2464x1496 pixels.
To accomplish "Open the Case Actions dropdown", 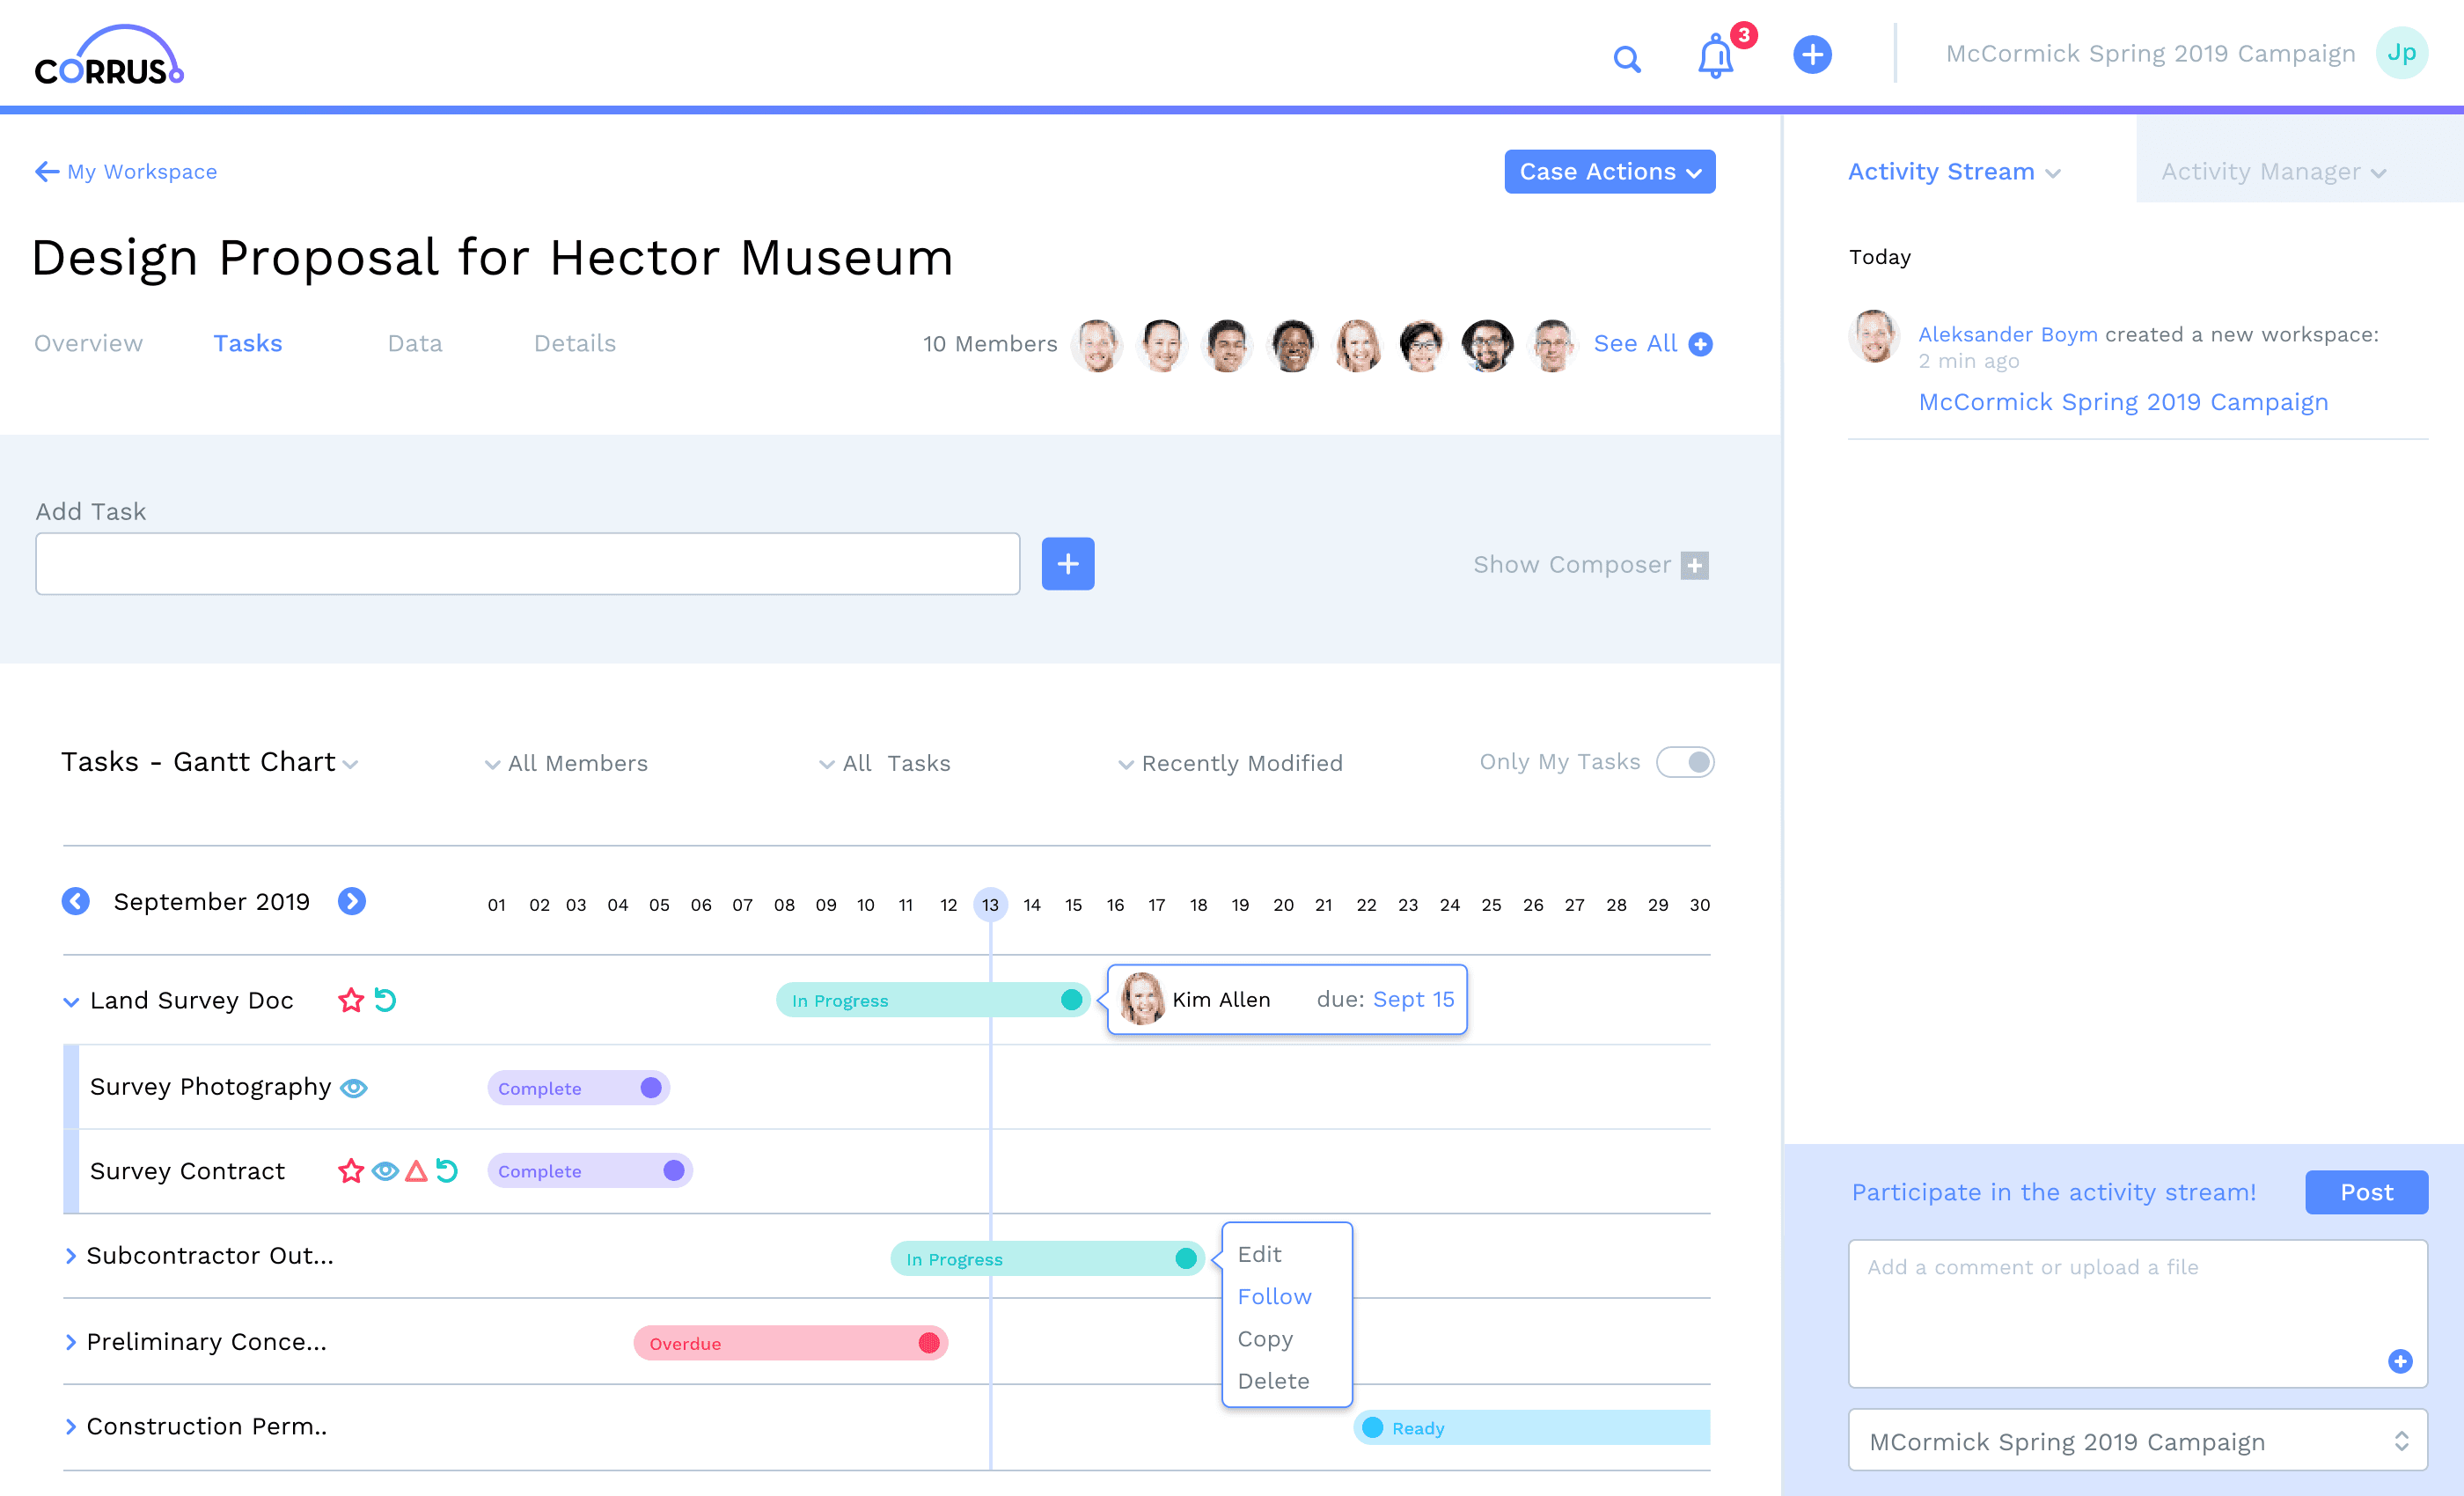I will (1609, 172).
